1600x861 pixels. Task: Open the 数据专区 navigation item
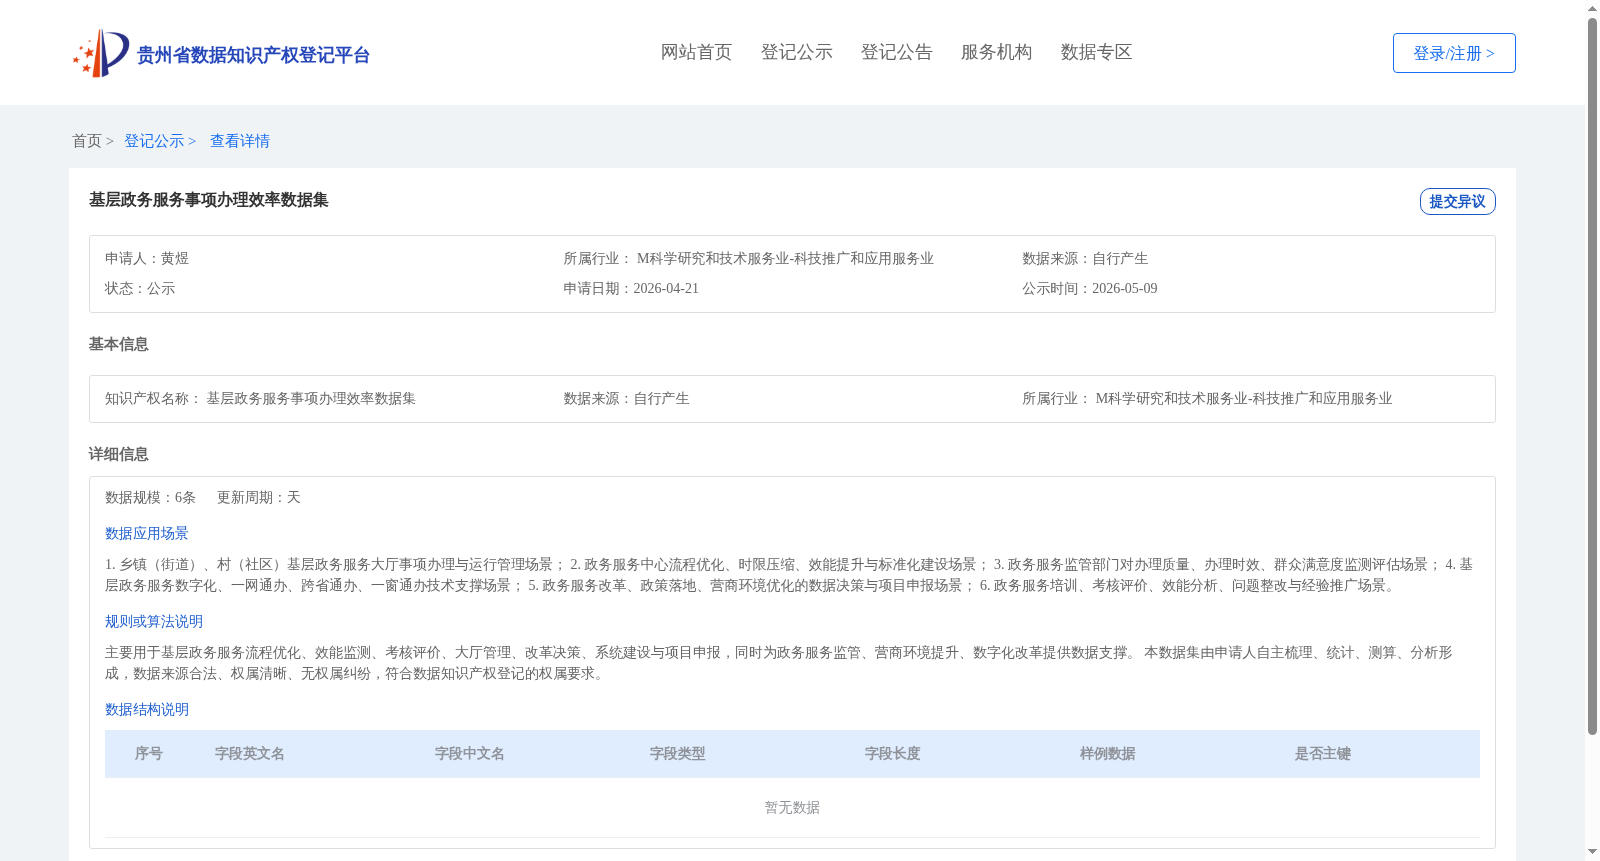(1096, 52)
